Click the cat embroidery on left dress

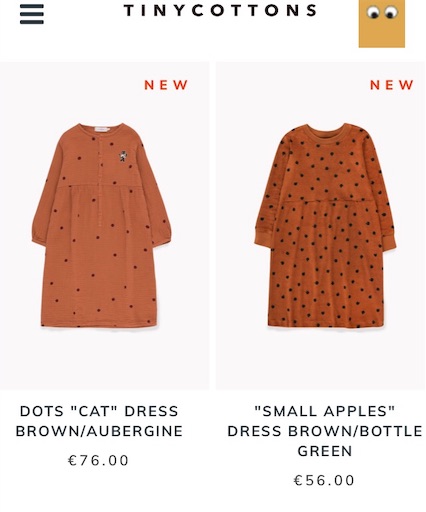(124, 156)
